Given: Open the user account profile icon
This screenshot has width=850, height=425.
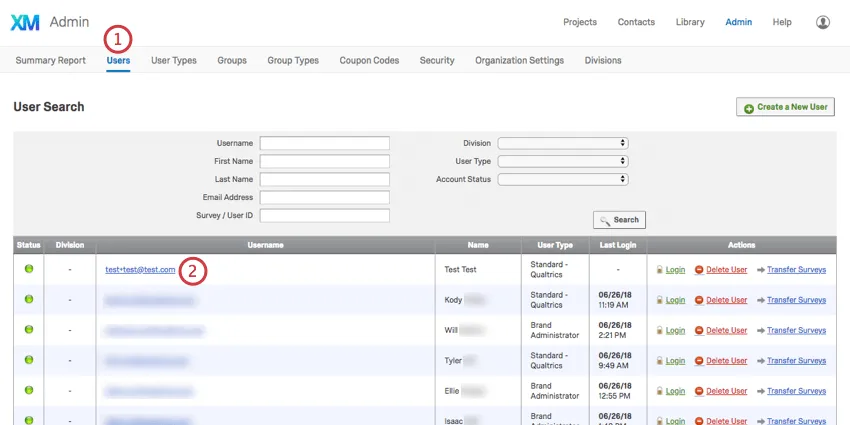Looking at the screenshot, I should pyautogui.click(x=823, y=22).
